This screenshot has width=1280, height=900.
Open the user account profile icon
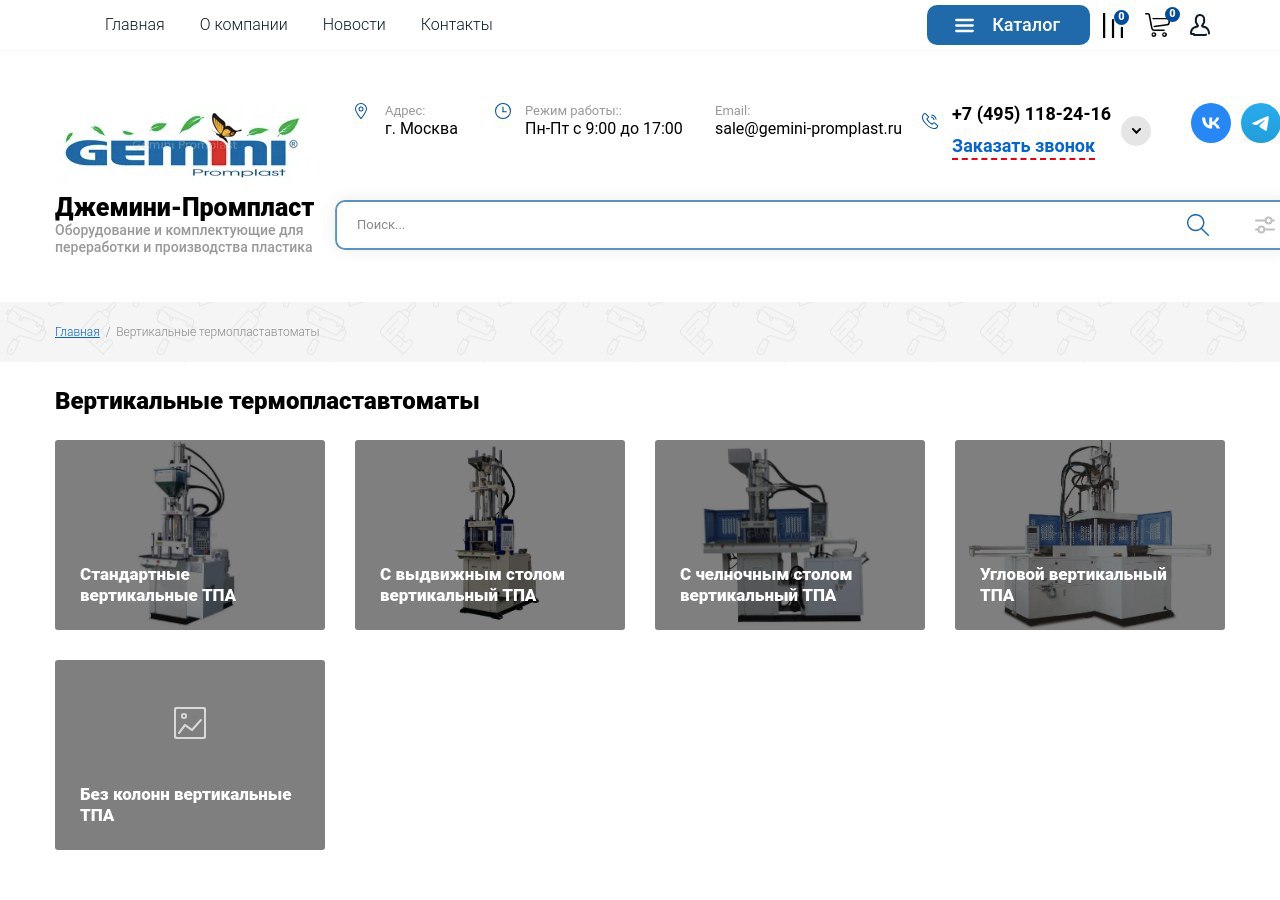[x=1200, y=26]
